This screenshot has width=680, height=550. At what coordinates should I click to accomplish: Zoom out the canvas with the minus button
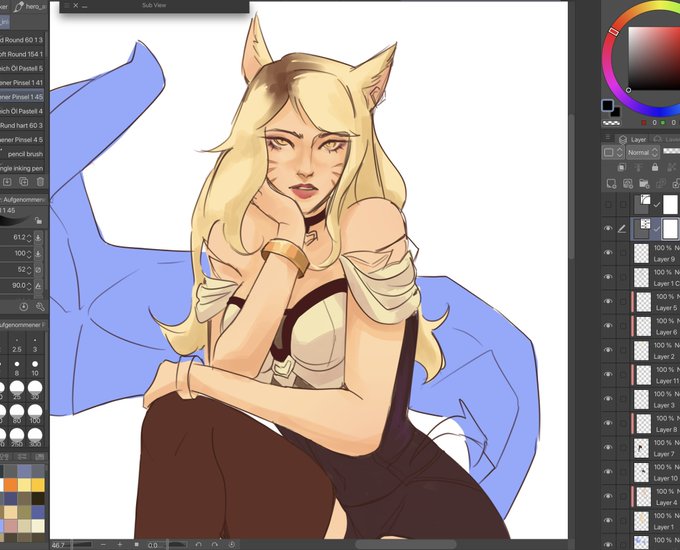[x=103, y=544]
